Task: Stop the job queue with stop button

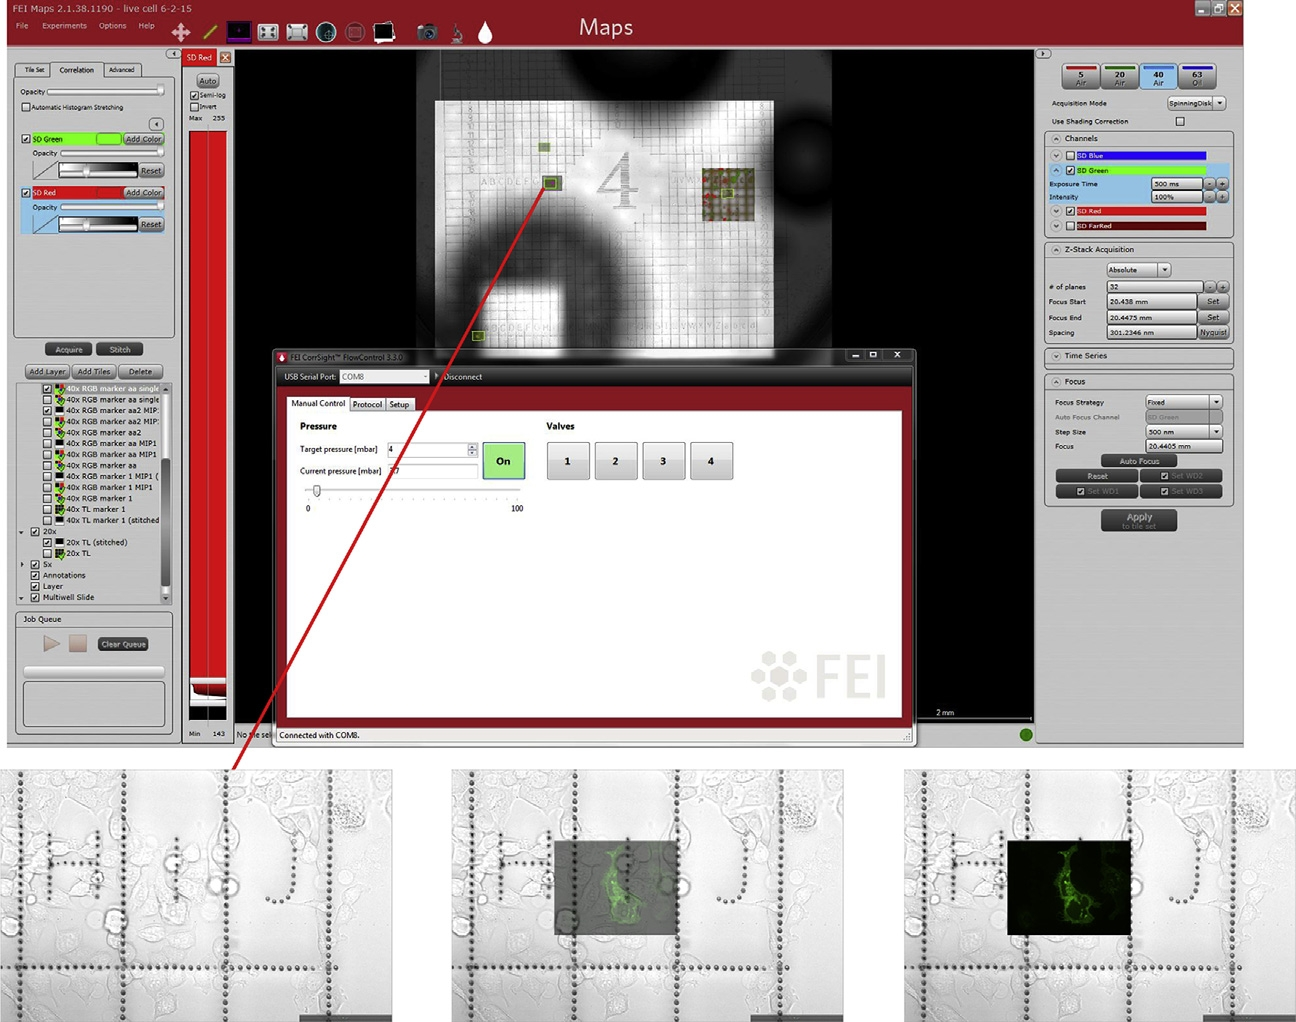Action: click(x=78, y=644)
